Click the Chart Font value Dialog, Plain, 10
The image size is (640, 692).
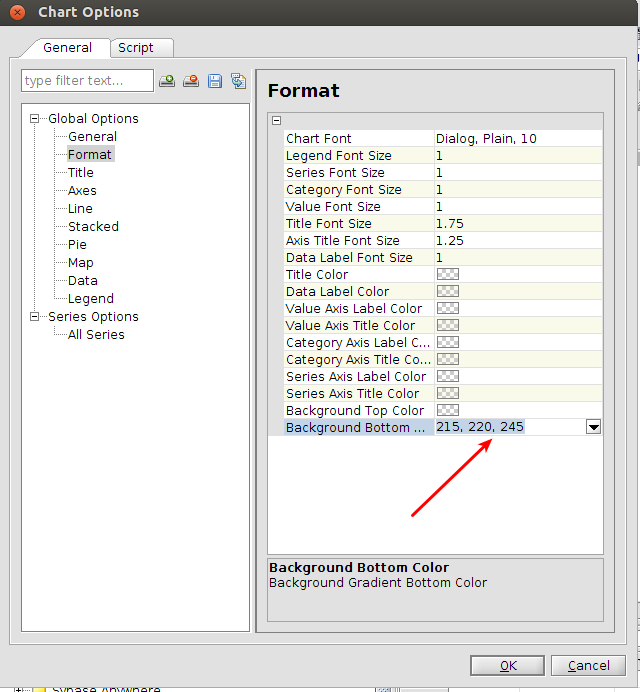(518, 139)
